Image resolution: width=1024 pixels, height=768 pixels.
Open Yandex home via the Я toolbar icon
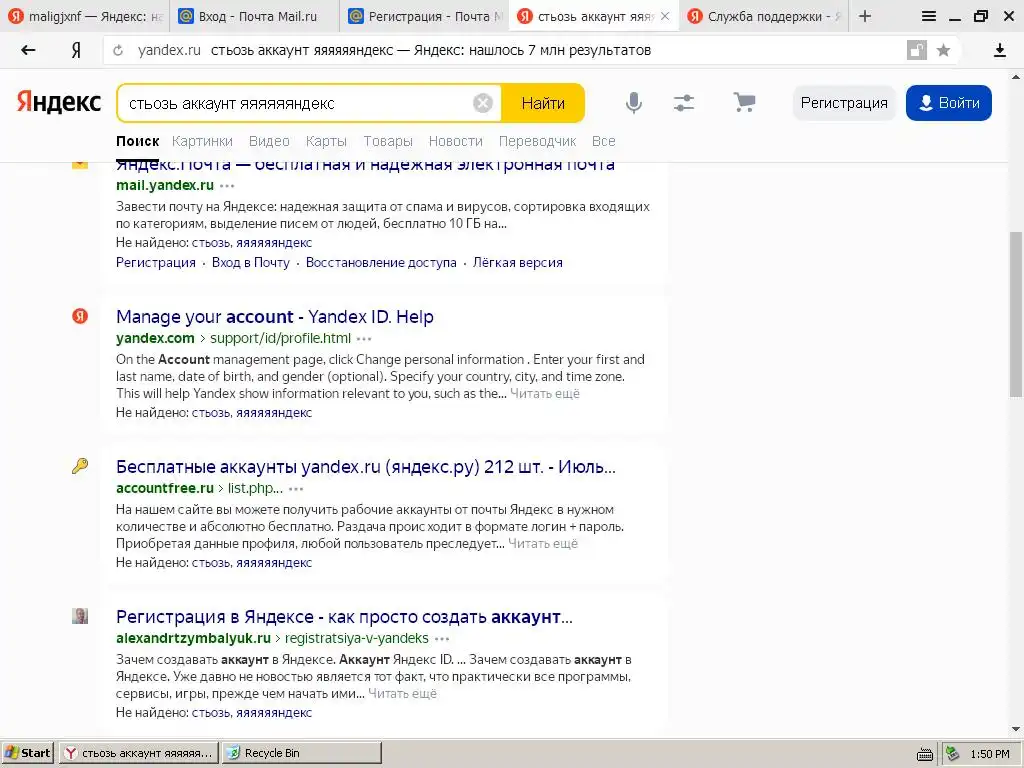[76, 50]
